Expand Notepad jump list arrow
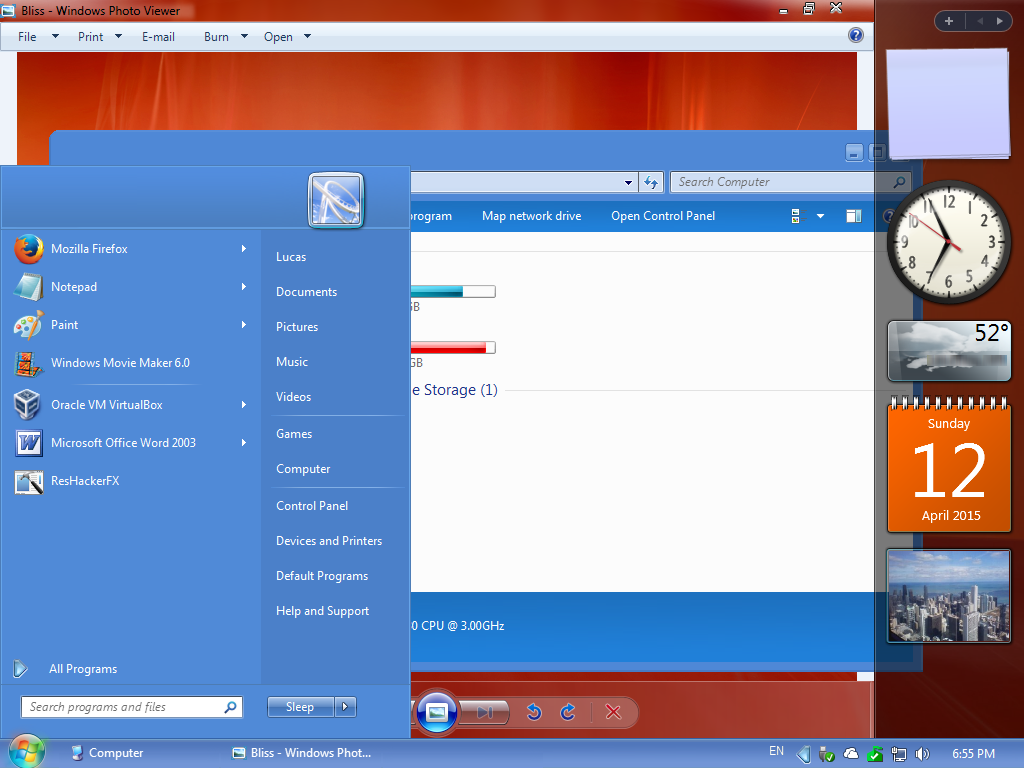 click(x=244, y=287)
